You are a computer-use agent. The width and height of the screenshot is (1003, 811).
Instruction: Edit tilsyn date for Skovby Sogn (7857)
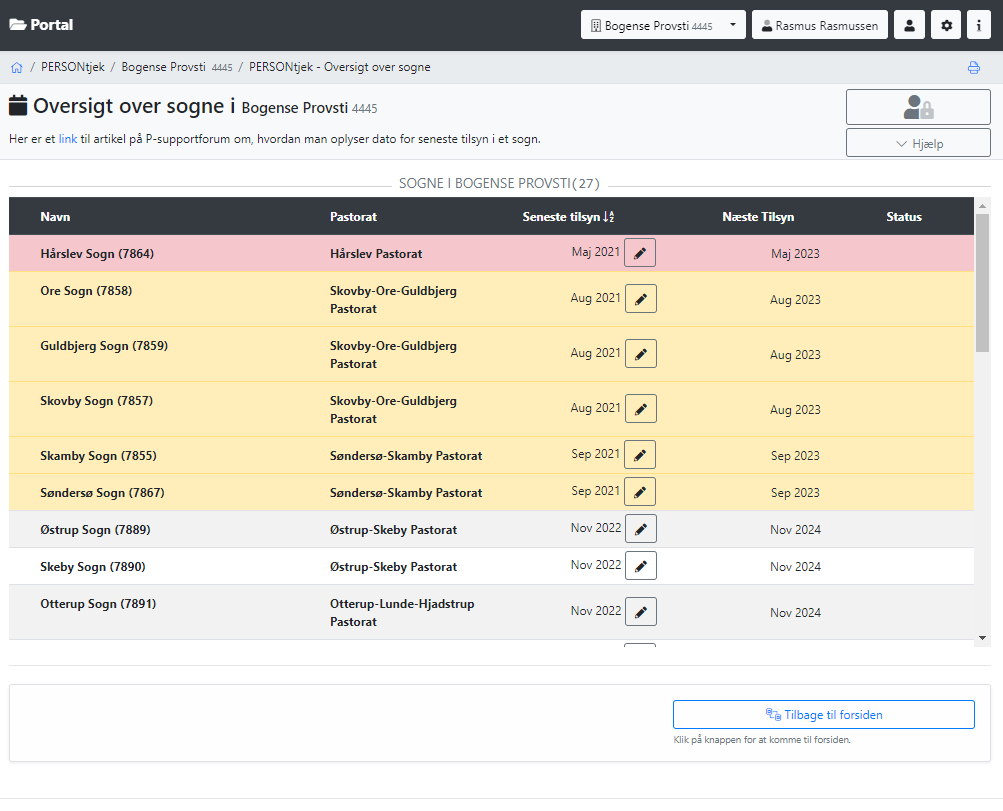[x=640, y=409]
